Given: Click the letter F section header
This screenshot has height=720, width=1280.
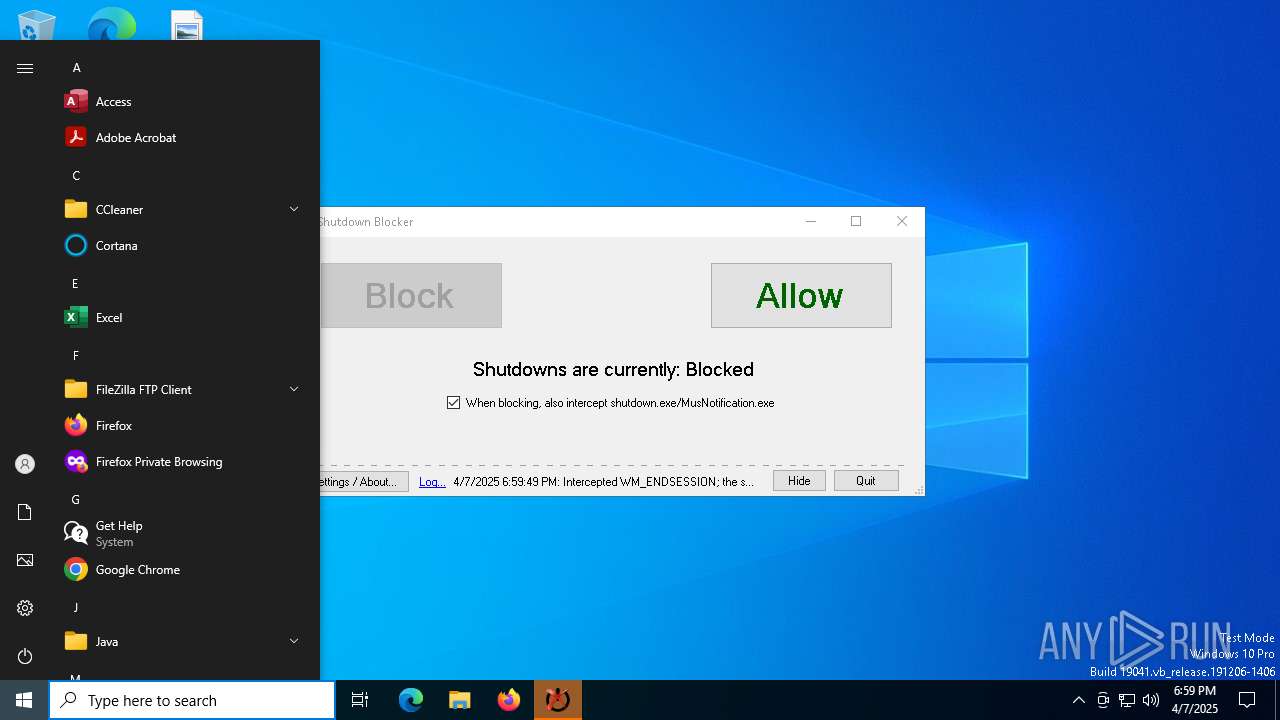Looking at the screenshot, I should (x=76, y=356).
